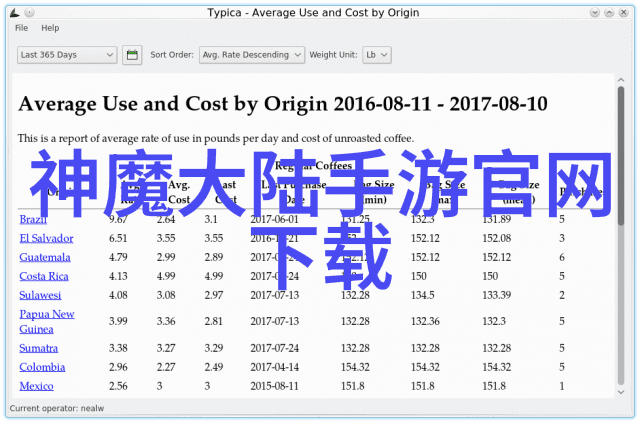Open the File menu
The image size is (640, 423).
tap(22, 28)
